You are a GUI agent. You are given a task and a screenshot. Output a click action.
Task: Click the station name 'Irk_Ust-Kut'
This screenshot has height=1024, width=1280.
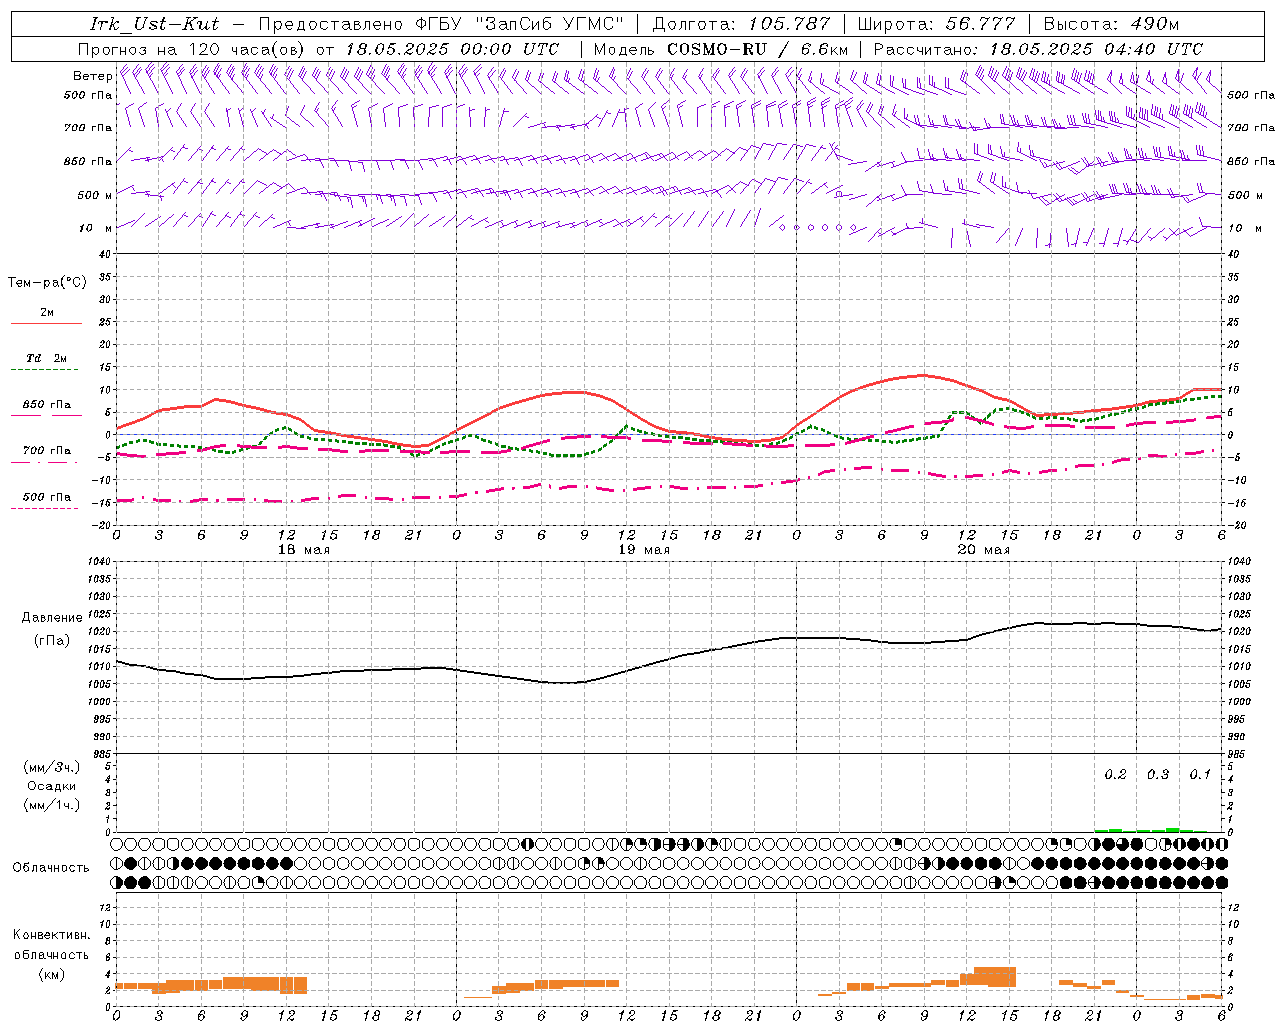[155, 24]
